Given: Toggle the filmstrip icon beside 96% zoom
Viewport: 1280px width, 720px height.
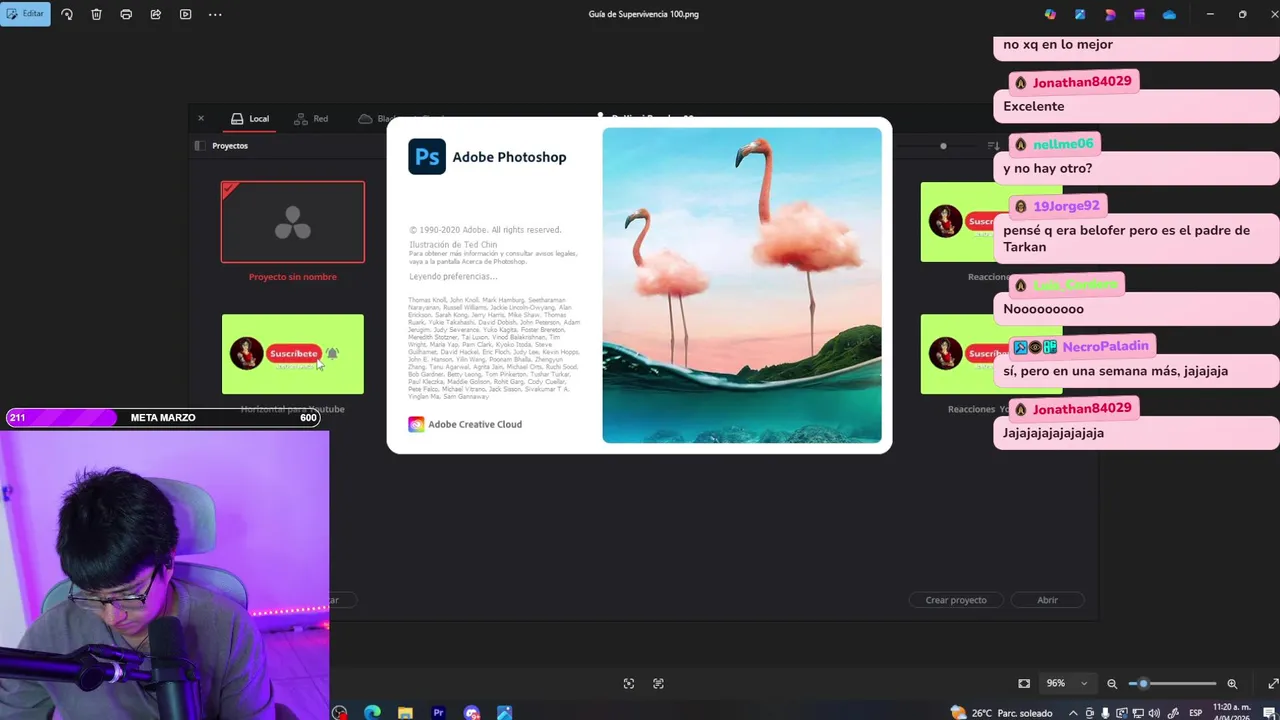Looking at the screenshot, I should point(1024,684).
